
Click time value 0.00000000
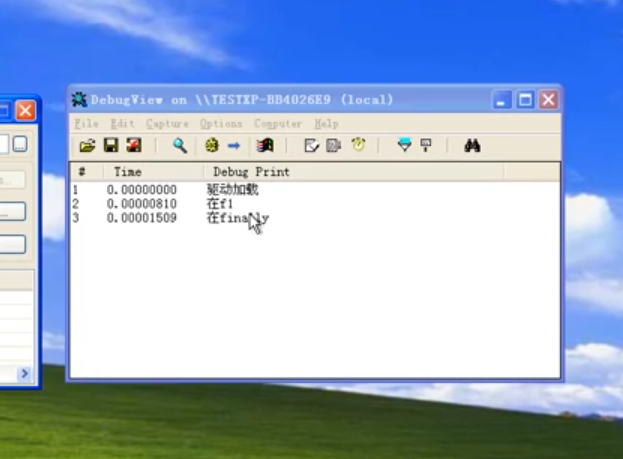(141, 190)
